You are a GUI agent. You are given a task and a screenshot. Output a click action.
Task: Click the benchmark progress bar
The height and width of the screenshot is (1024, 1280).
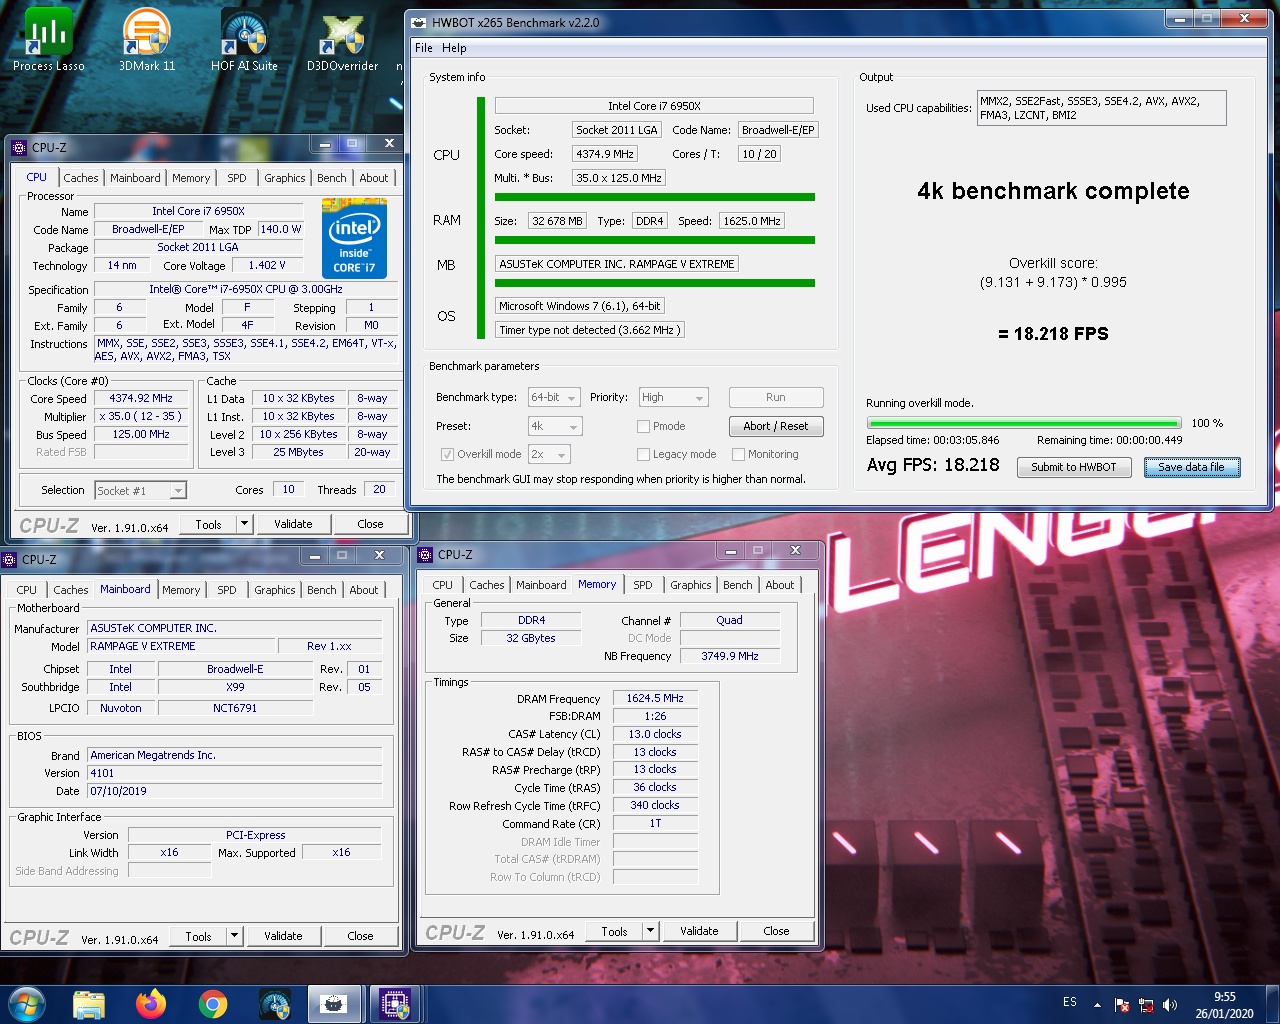click(1024, 423)
